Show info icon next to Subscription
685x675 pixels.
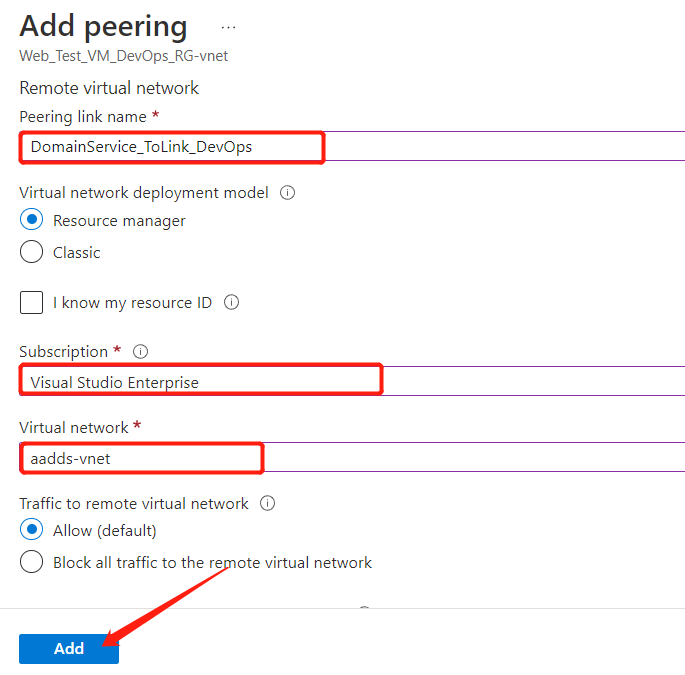[x=140, y=351]
